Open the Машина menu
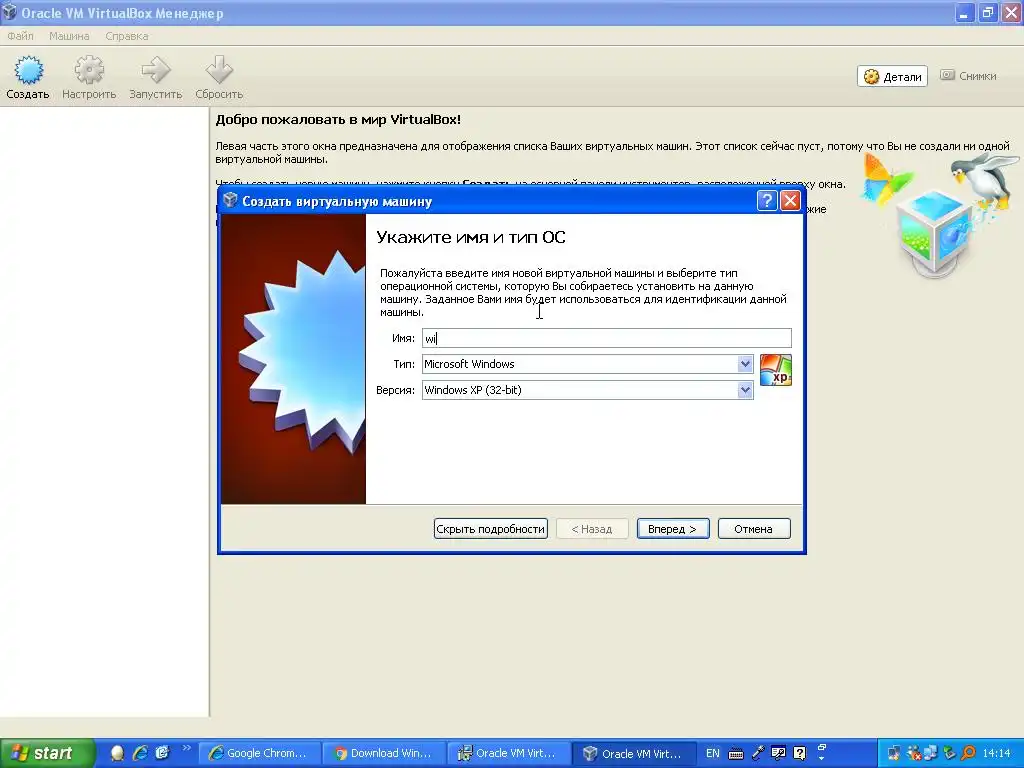The height and width of the screenshot is (768, 1024). 69,36
